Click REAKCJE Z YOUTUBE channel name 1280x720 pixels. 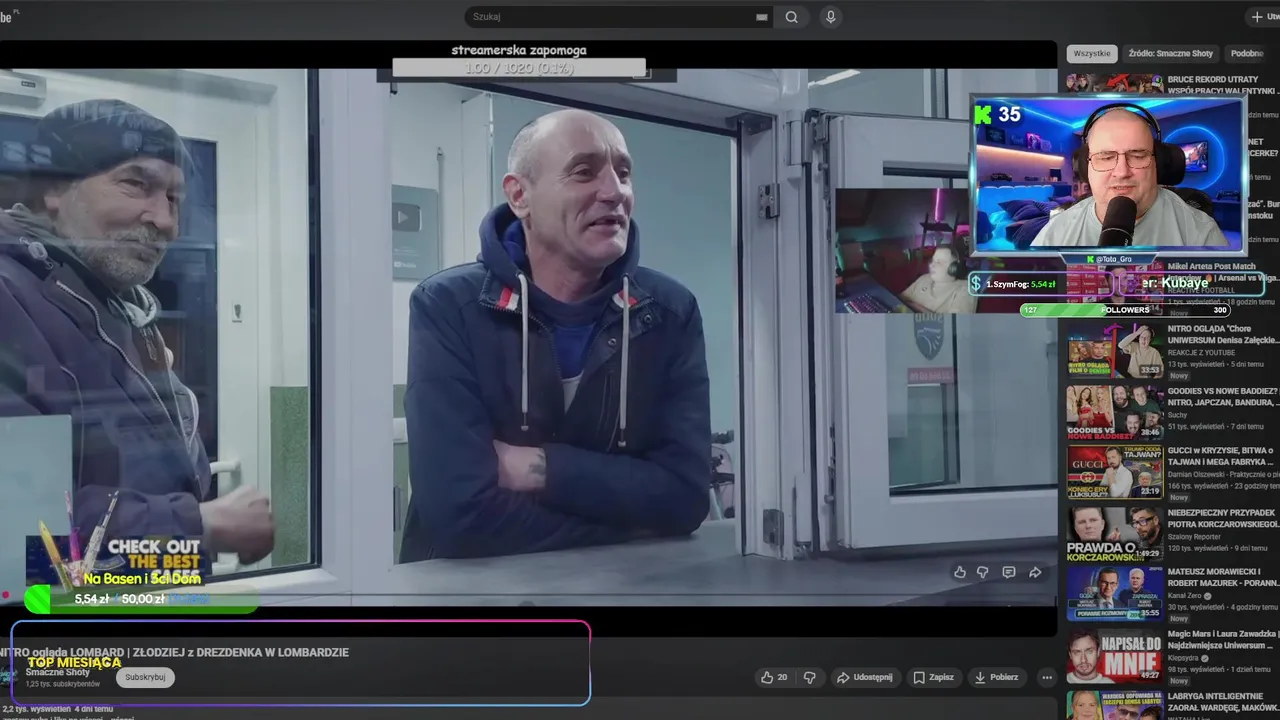point(1201,352)
